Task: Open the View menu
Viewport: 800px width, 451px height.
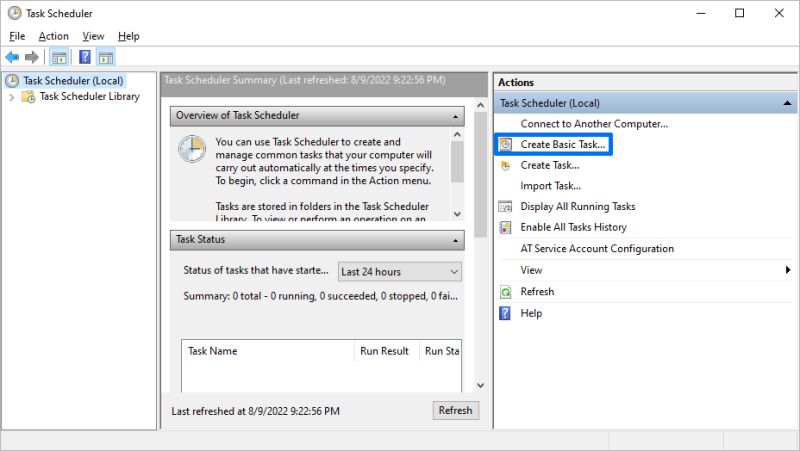Action: pos(93,36)
